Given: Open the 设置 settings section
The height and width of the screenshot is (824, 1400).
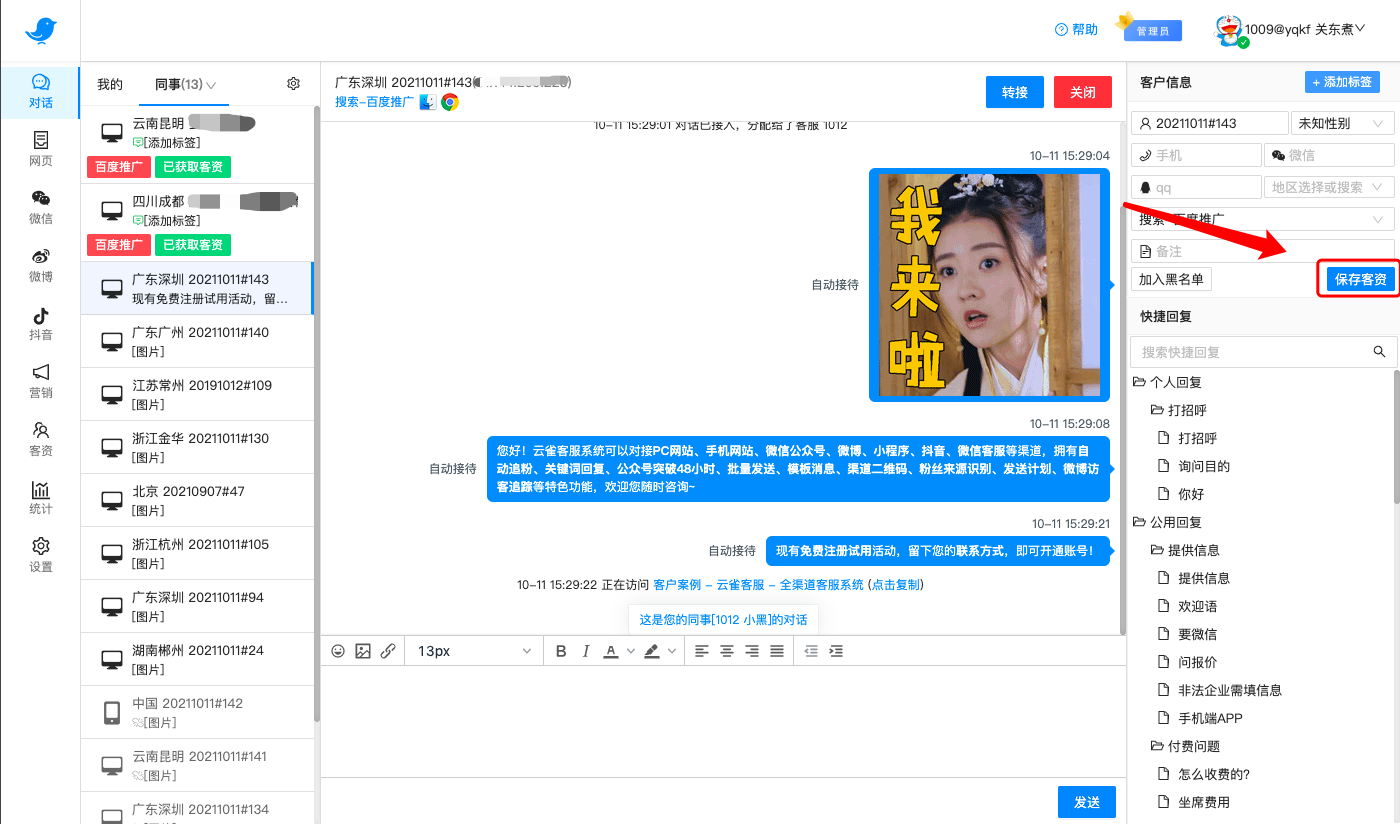Looking at the screenshot, I should 40,555.
